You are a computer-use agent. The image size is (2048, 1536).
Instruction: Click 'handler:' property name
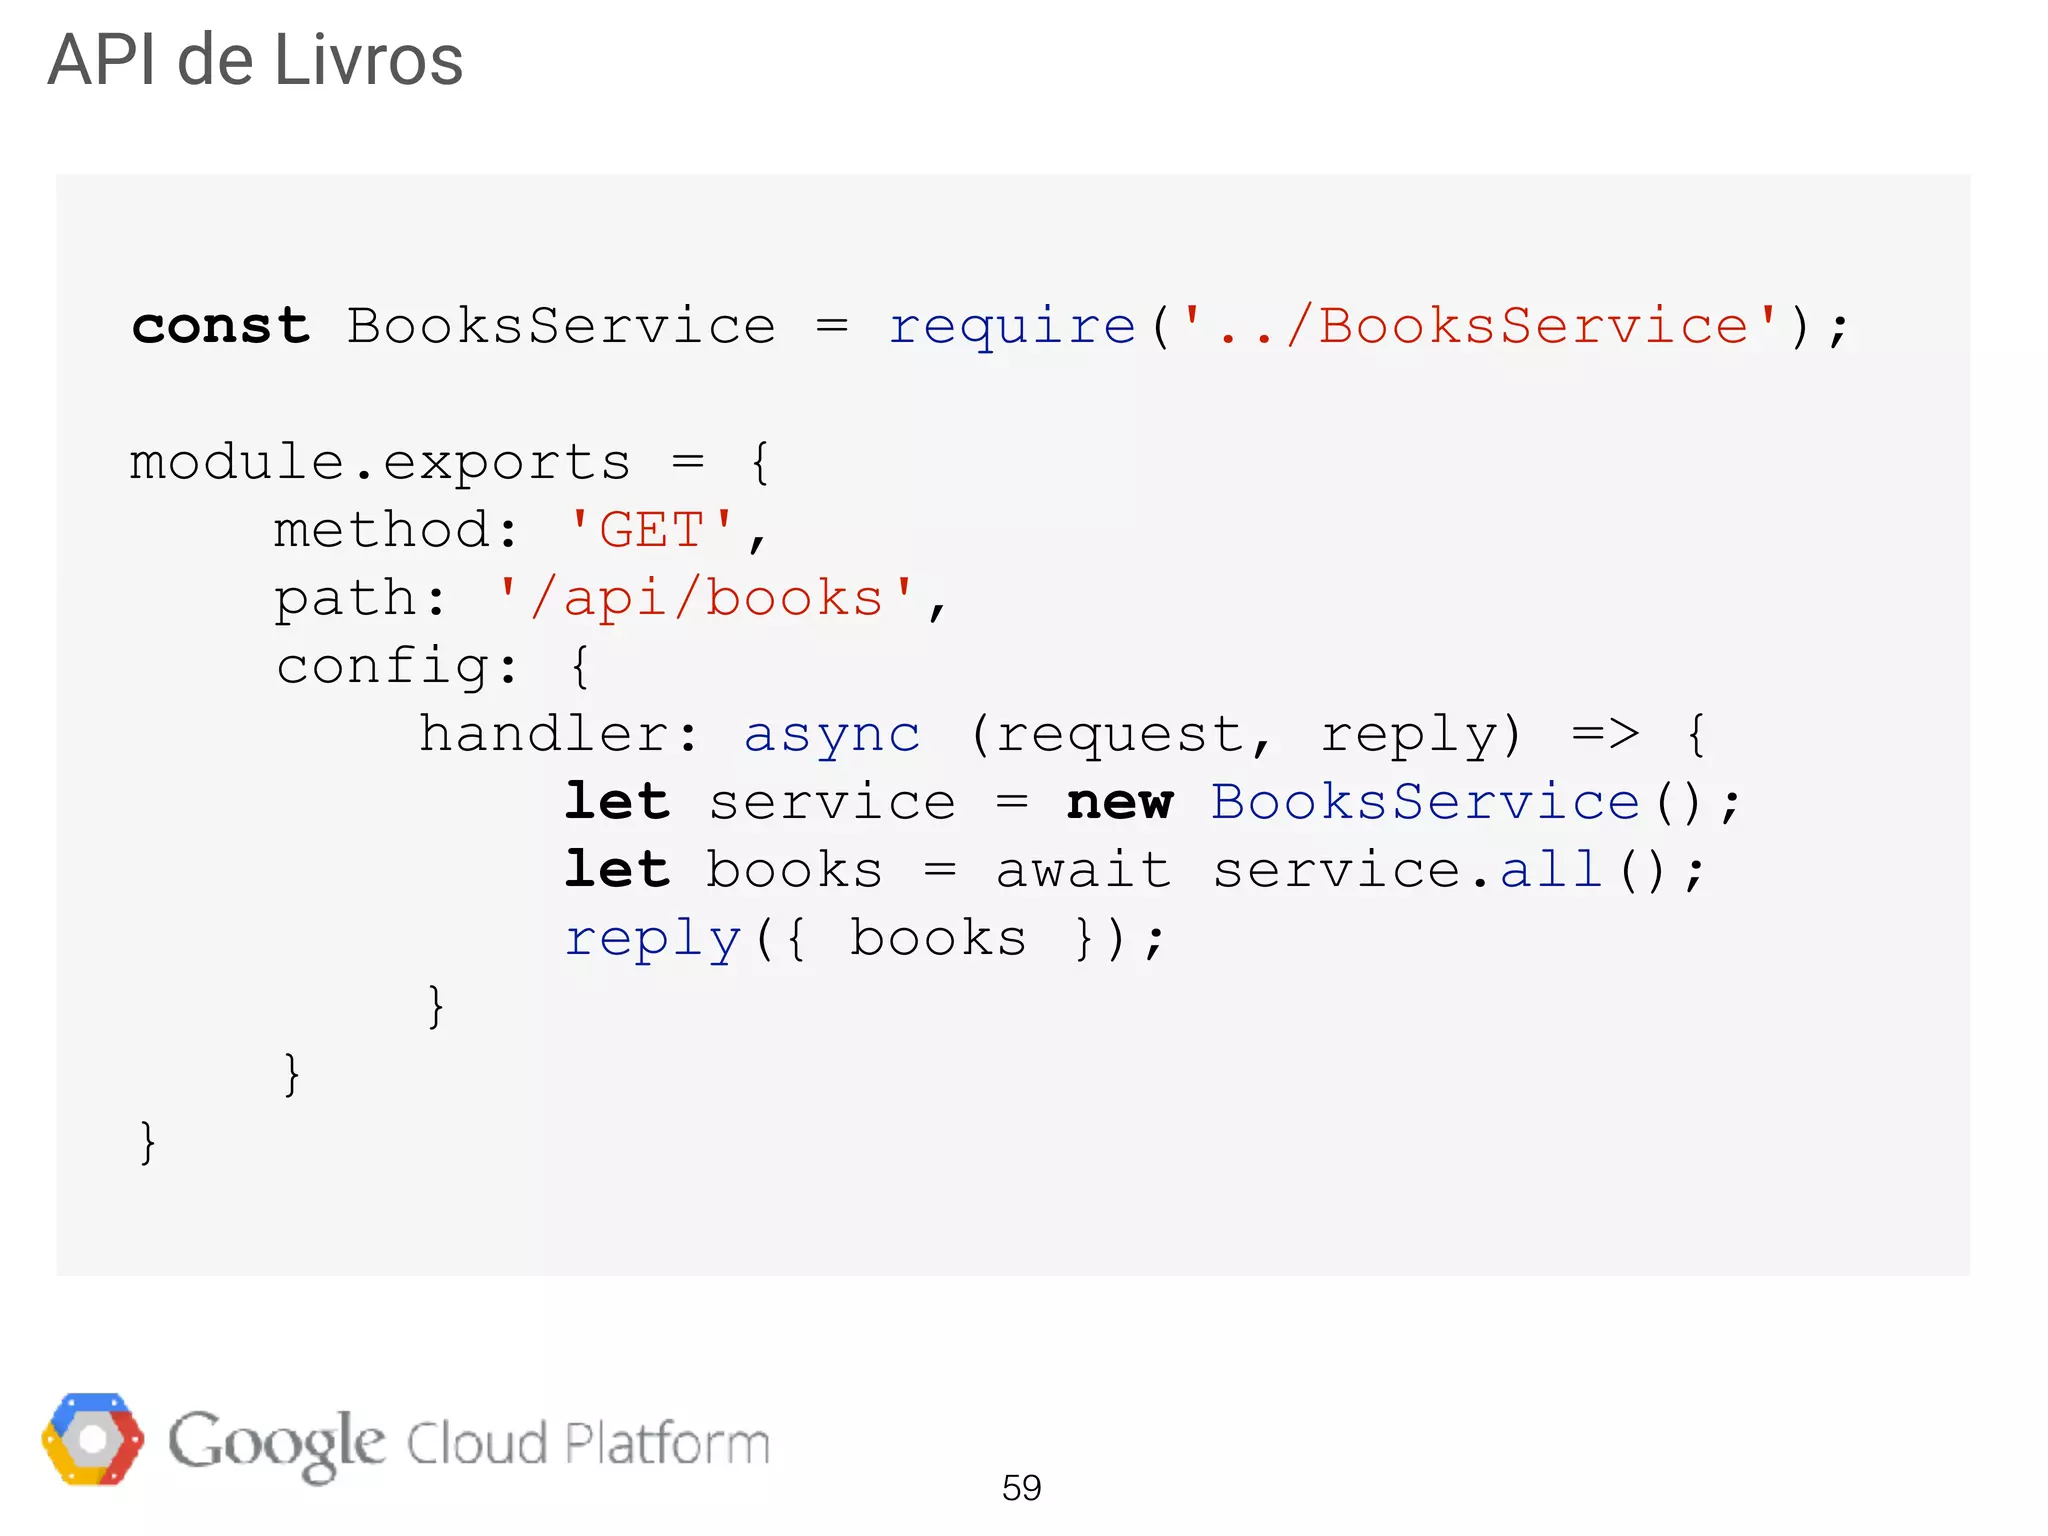coord(559,735)
